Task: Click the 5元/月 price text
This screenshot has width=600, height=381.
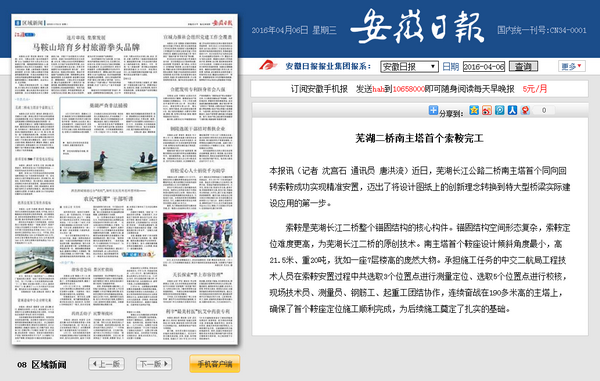Action: click(x=535, y=89)
